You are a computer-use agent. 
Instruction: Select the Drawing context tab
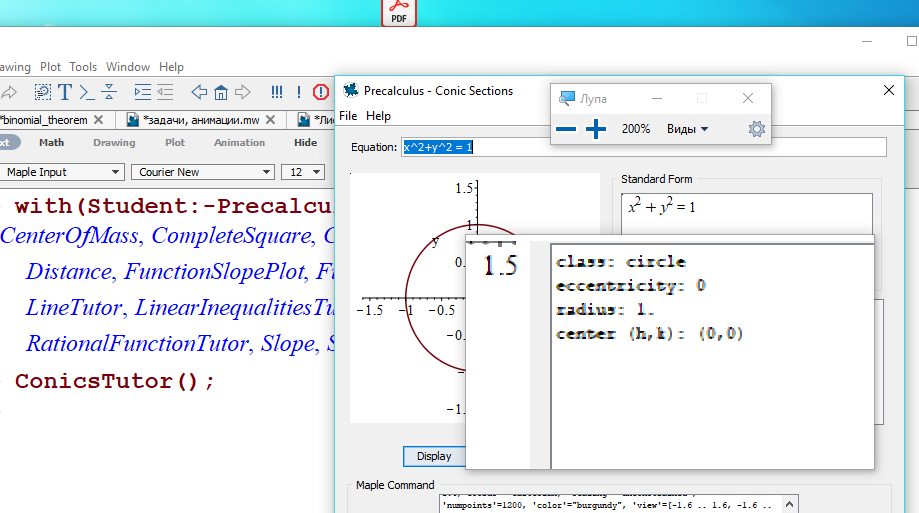coord(114,142)
